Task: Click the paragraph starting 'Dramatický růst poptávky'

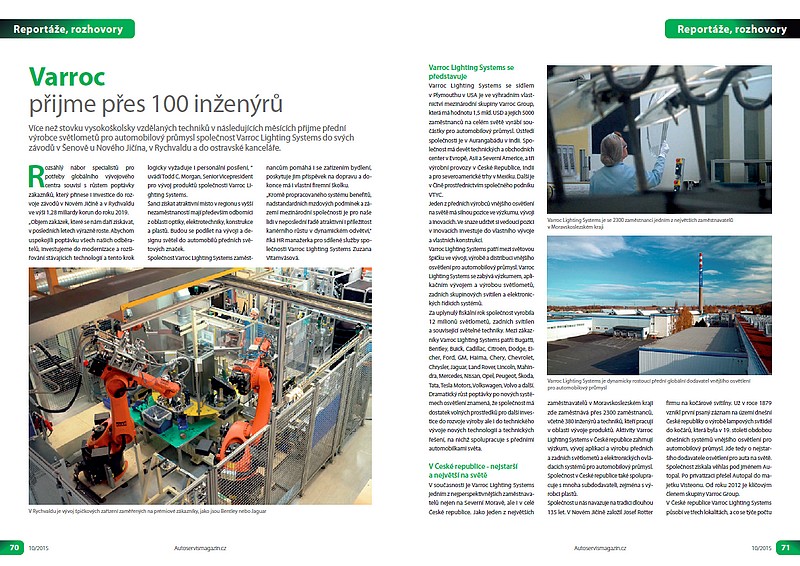Action: click(x=481, y=422)
